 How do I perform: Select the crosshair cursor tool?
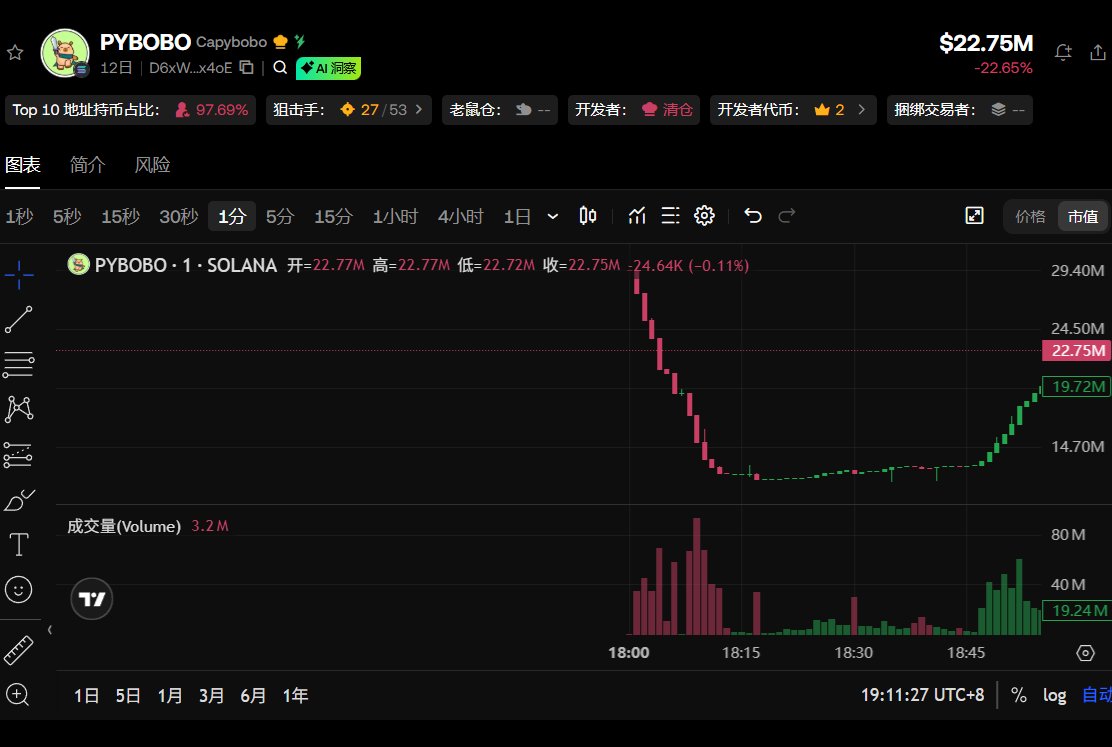19,275
